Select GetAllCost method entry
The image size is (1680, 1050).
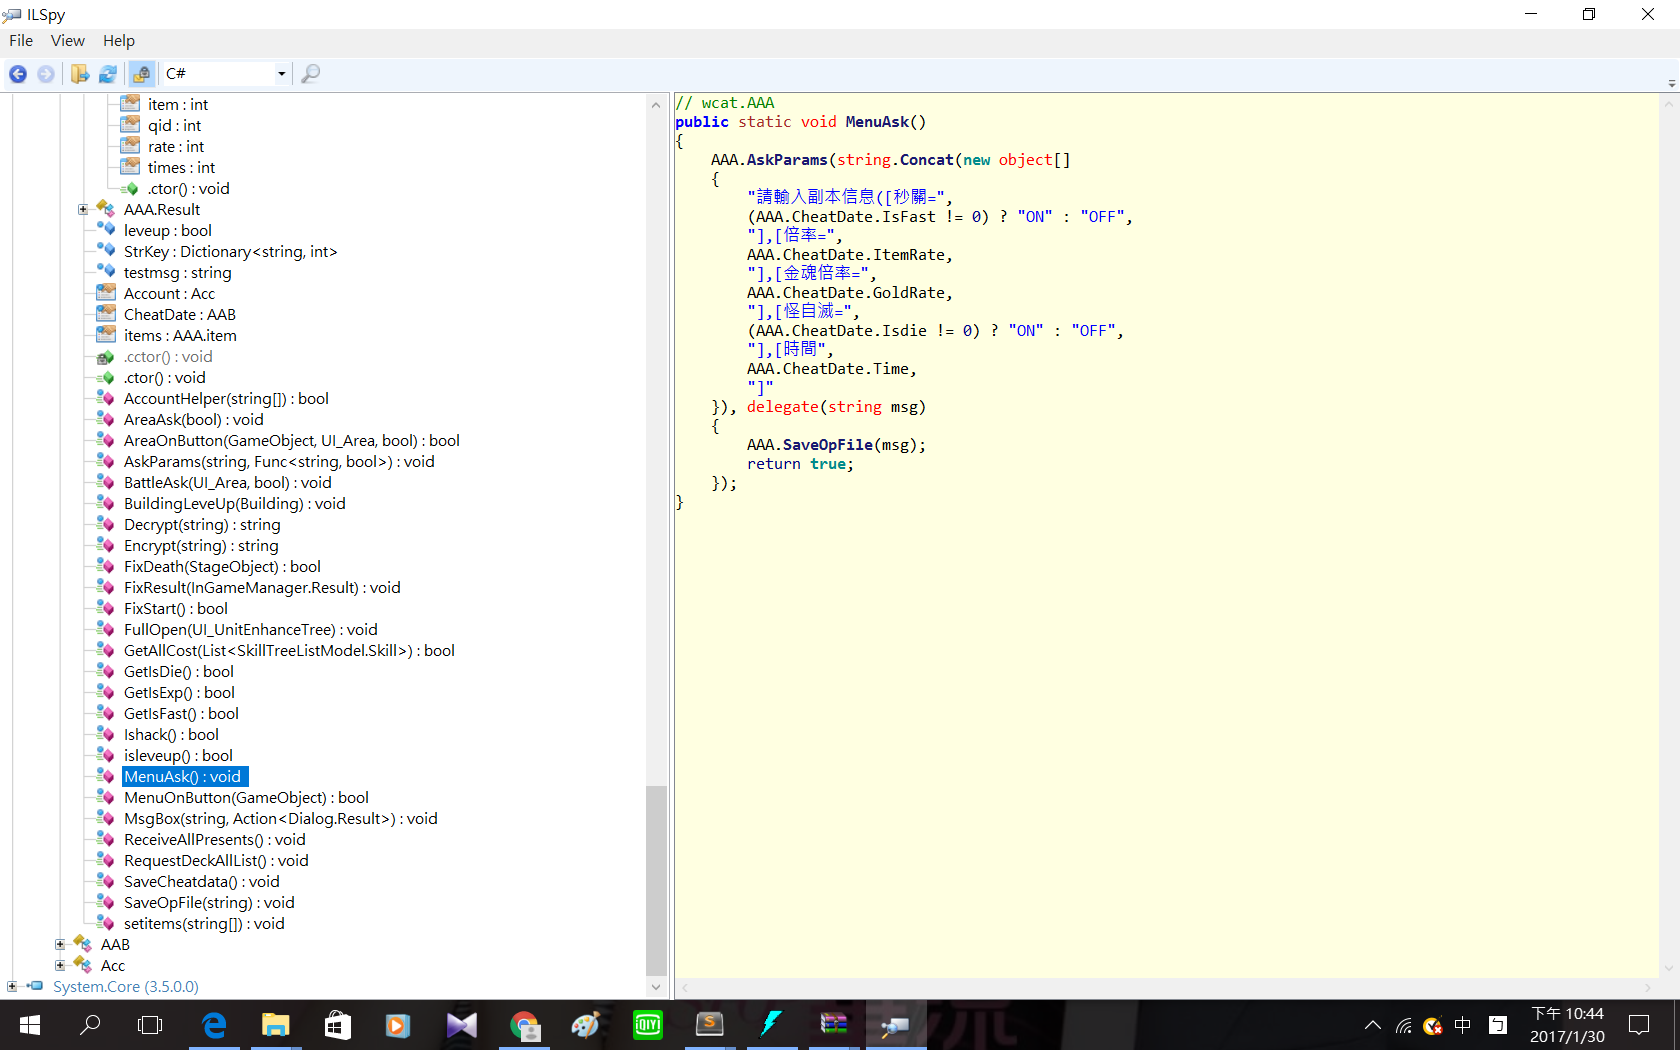click(x=289, y=651)
